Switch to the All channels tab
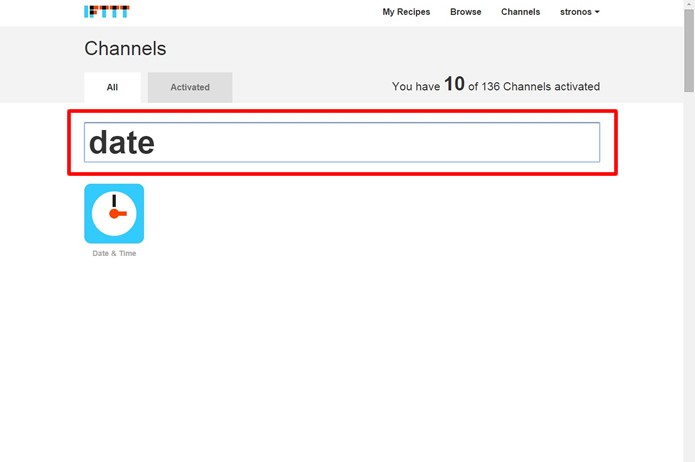This screenshot has height=462, width=695. (112, 87)
